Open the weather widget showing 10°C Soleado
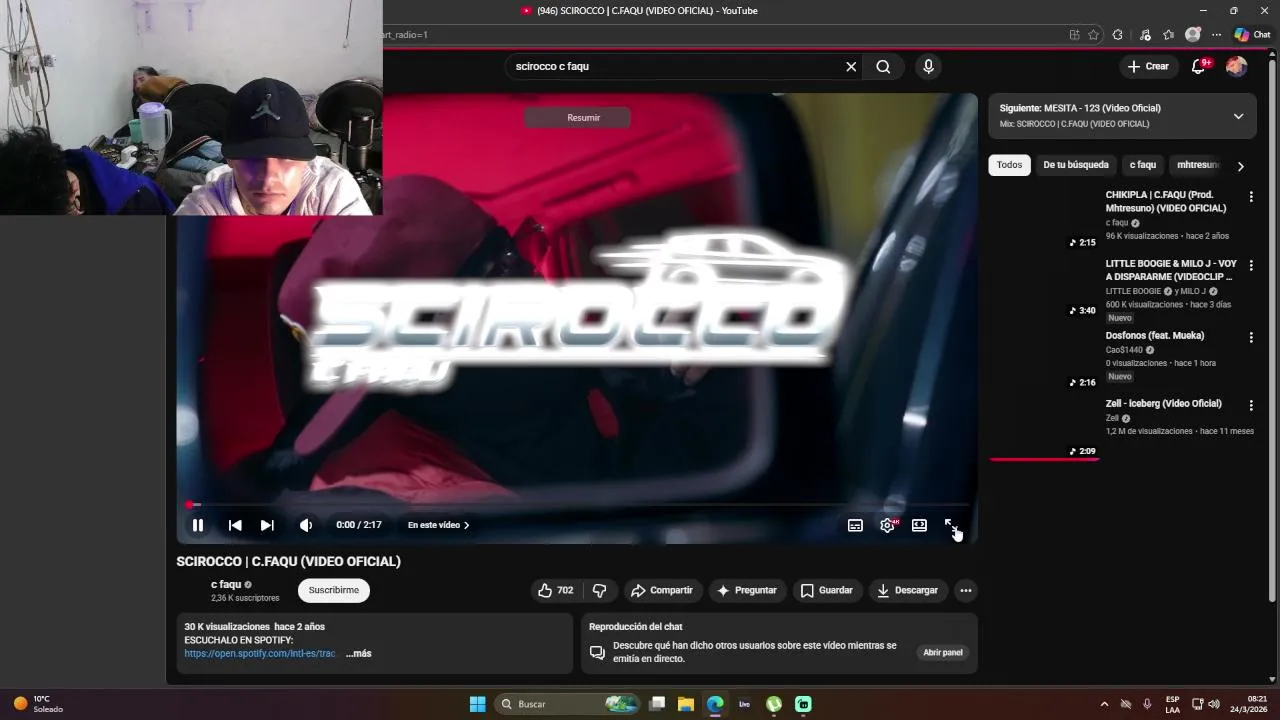This screenshot has height=720, width=1280. (x=37, y=704)
